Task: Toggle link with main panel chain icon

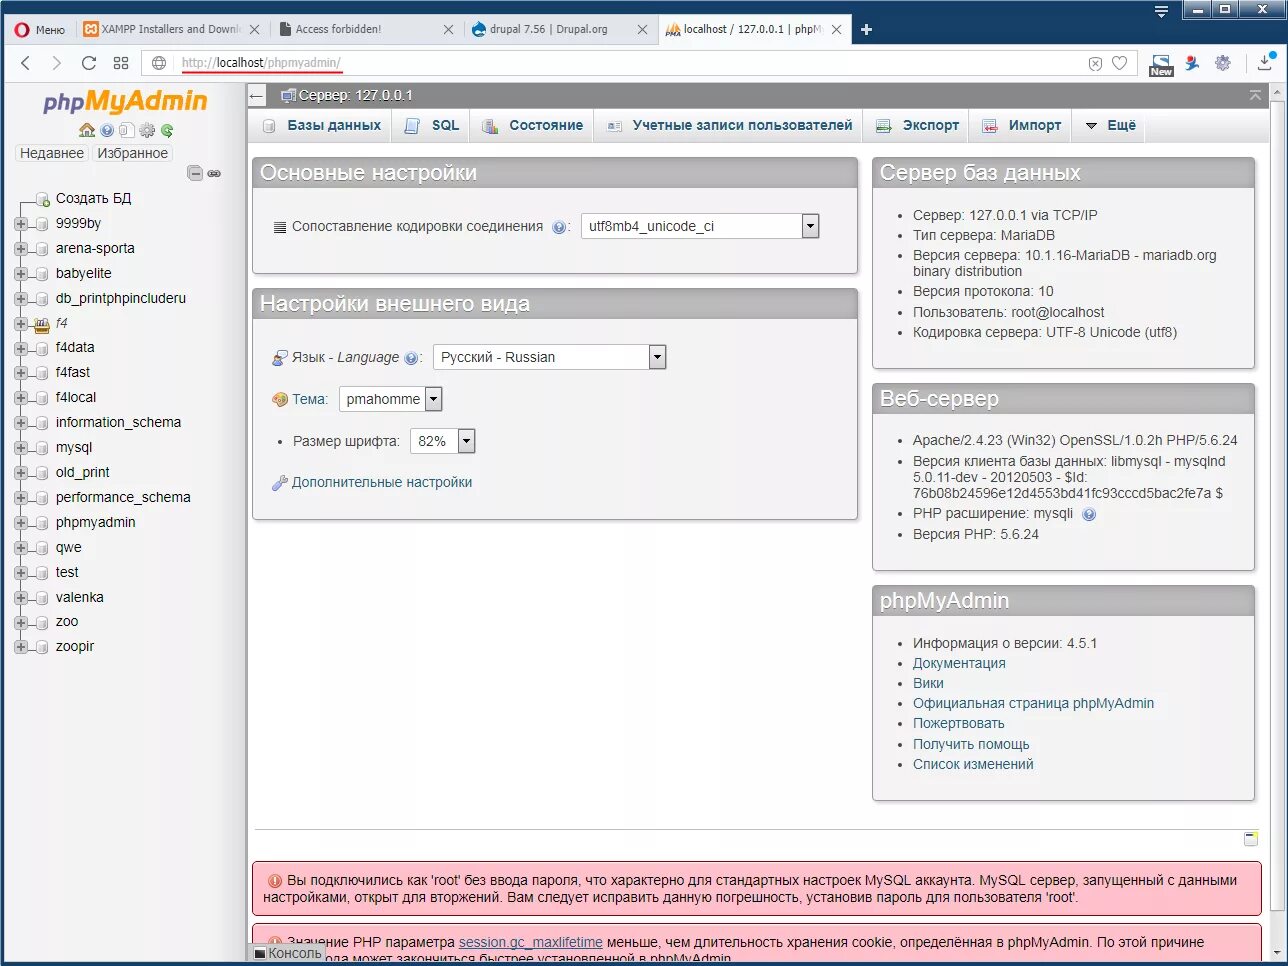Action: click(214, 173)
